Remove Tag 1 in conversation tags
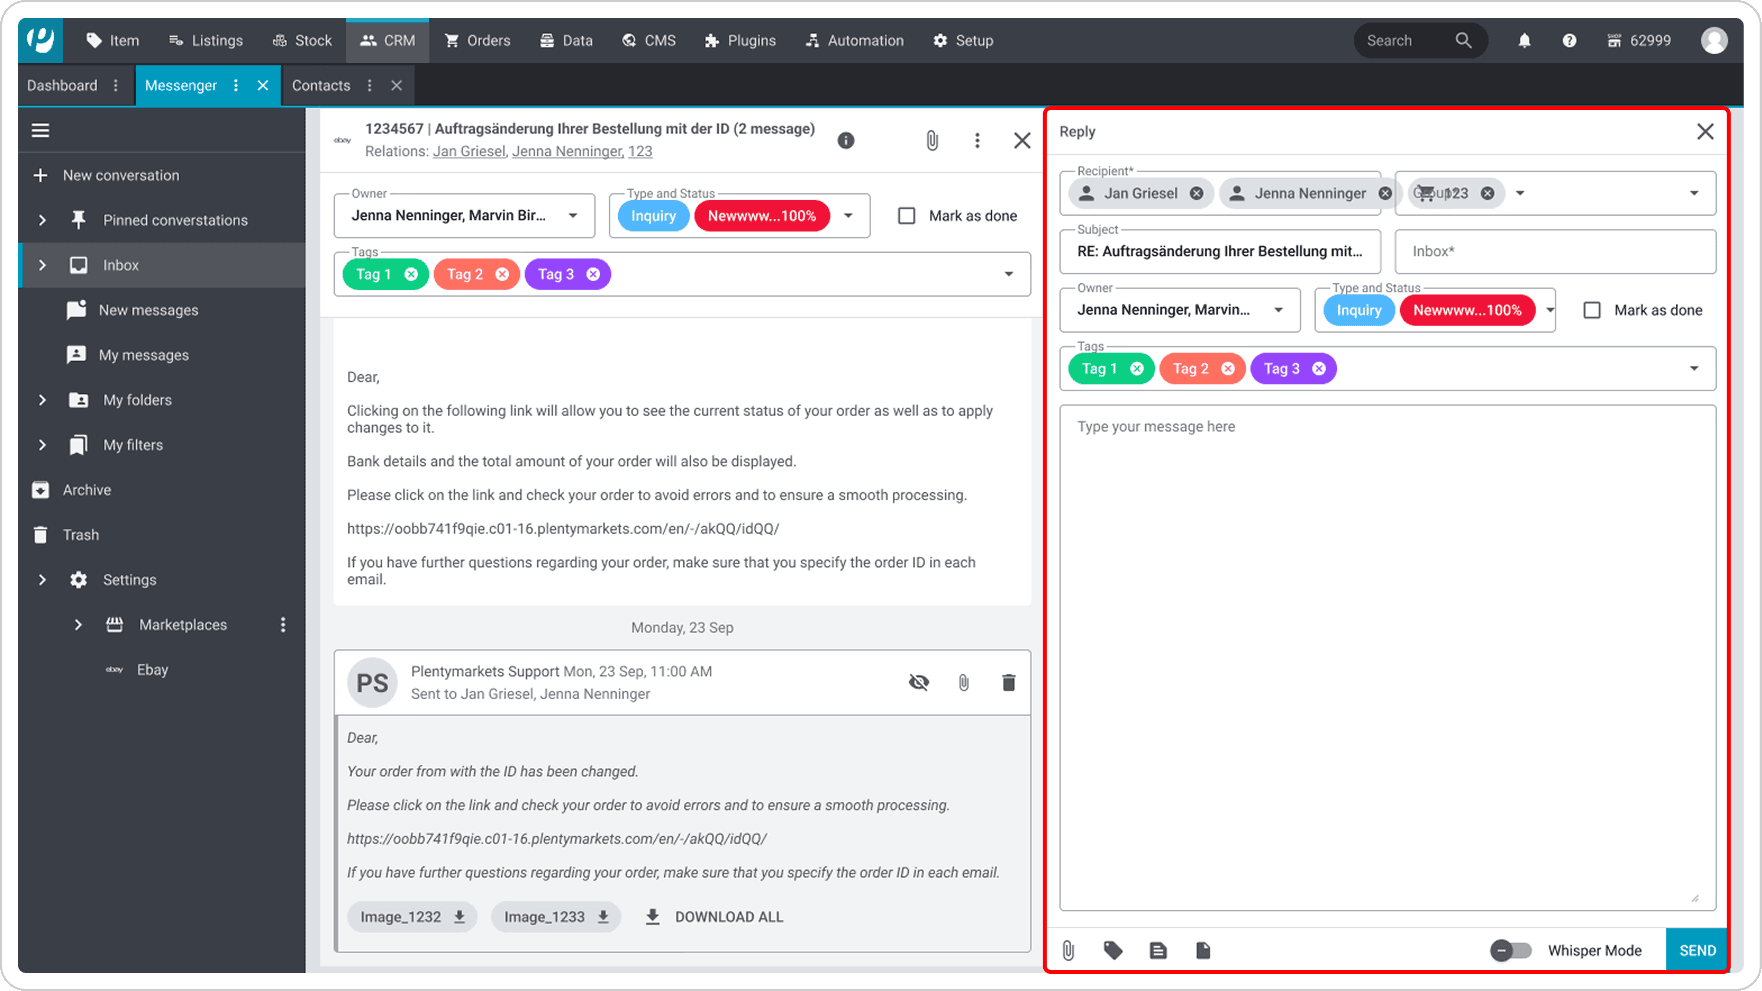Screen dimensions: 1762x991 point(411,274)
